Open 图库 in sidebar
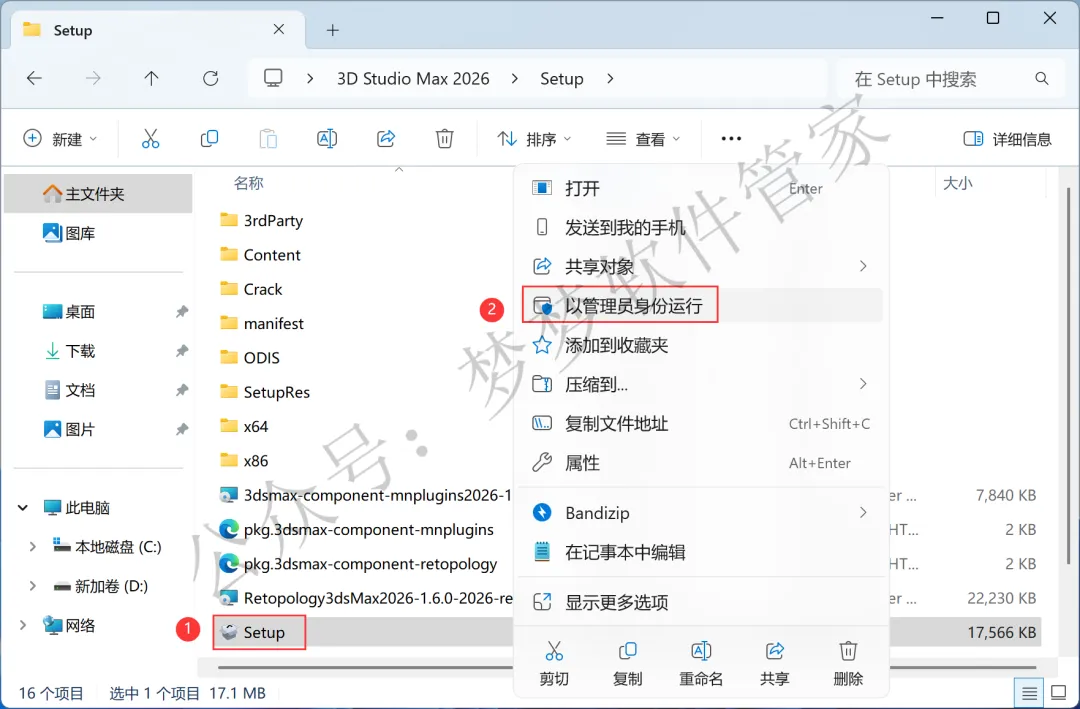Viewport: 1080px width, 709px height. [x=98, y=233]
